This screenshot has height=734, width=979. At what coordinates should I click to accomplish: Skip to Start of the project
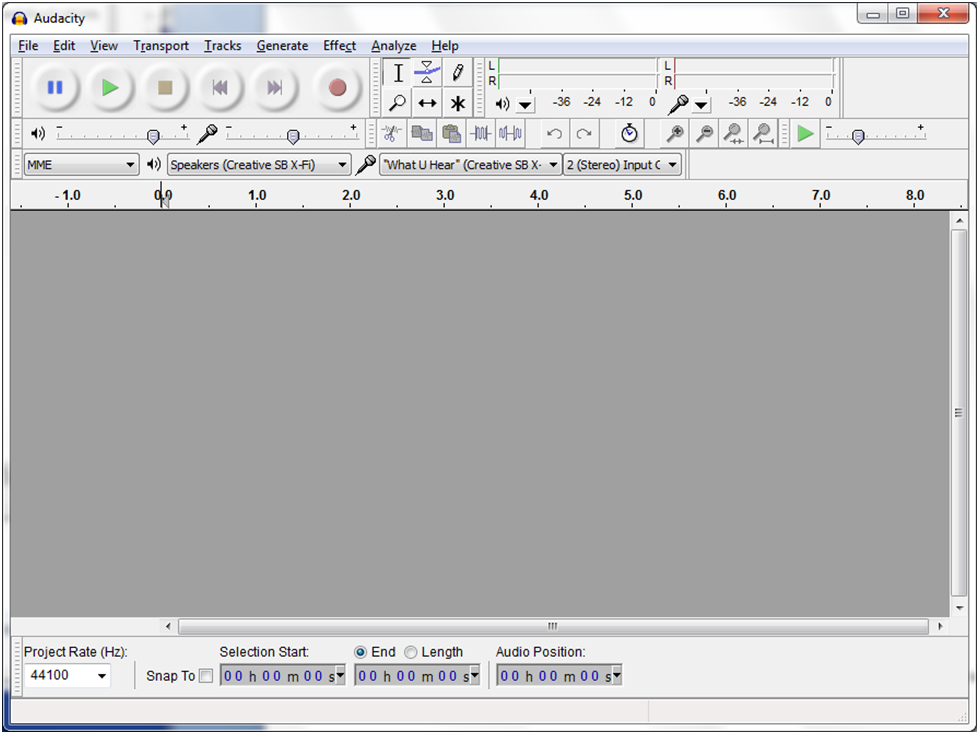point(220,87)
